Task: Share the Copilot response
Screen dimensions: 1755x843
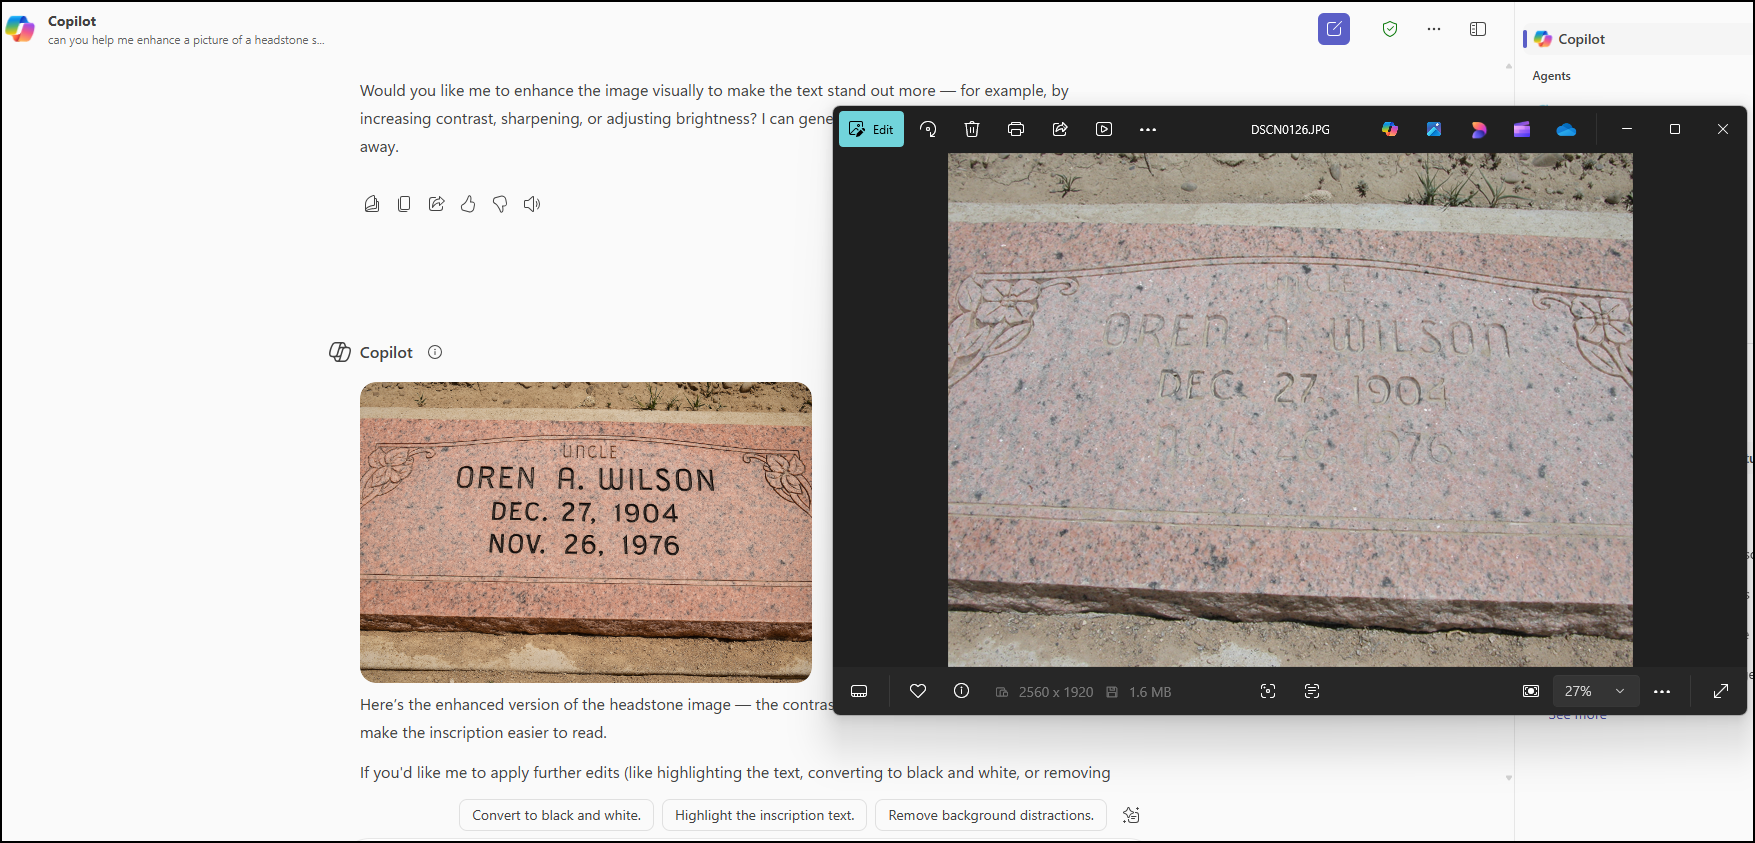Action: (436, 204)
